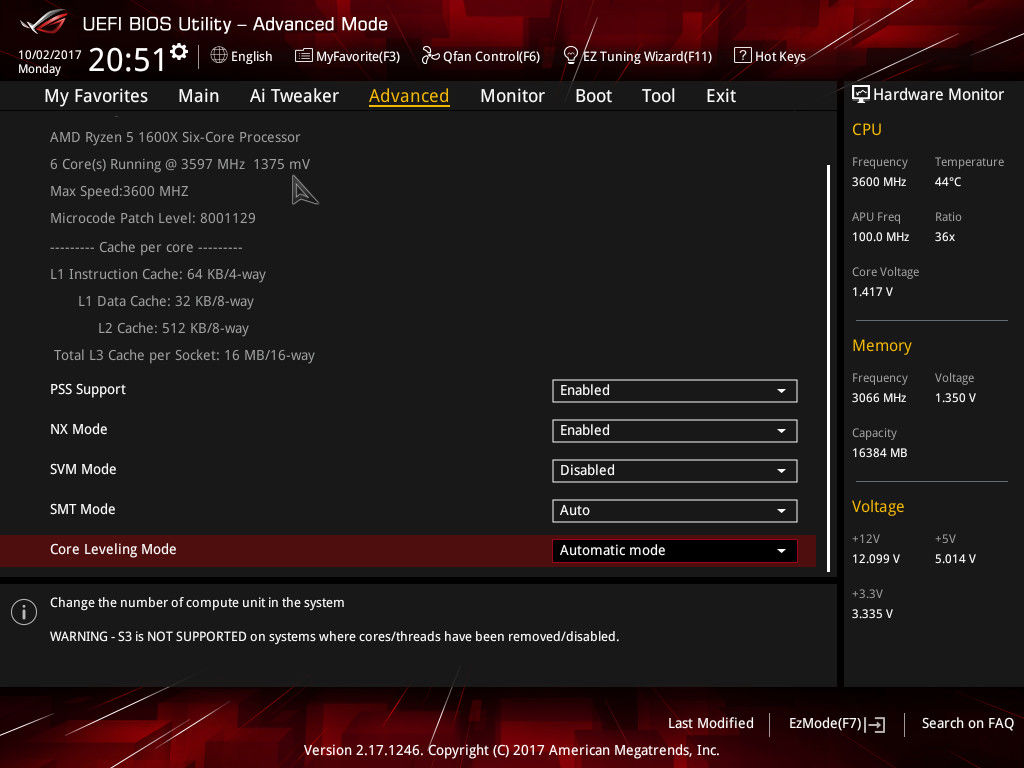Open the SVM Mode dropdown
This screenshot has height=768, width=1024.
(675, 470)
